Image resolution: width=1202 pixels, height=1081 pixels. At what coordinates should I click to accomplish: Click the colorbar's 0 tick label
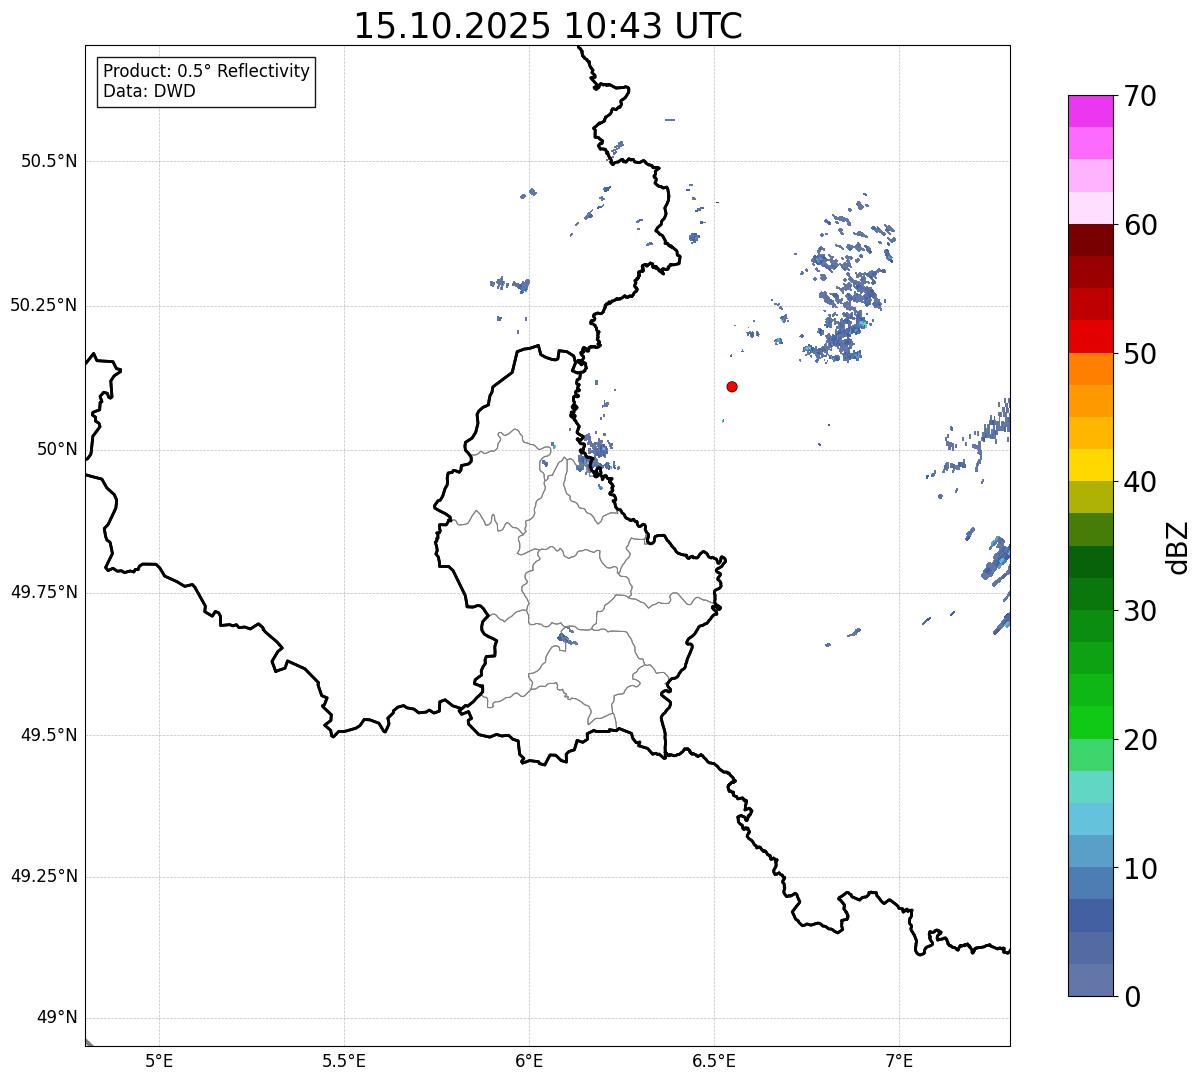(x=1132, y=997)
